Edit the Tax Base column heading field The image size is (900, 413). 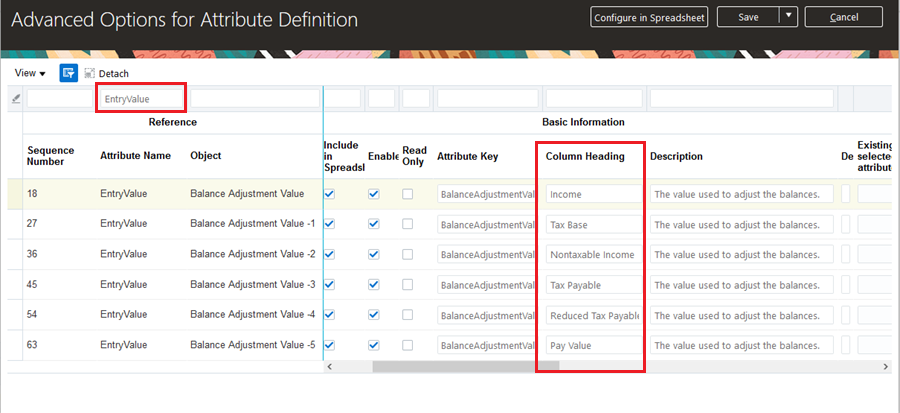pos(593,224)
